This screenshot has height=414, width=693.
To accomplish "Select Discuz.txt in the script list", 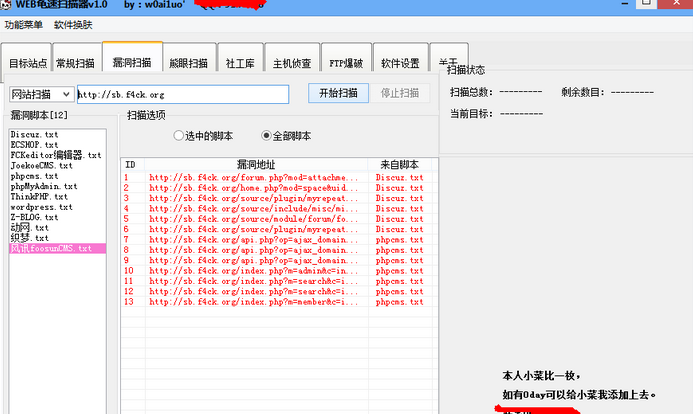I will tap(34, 134).
